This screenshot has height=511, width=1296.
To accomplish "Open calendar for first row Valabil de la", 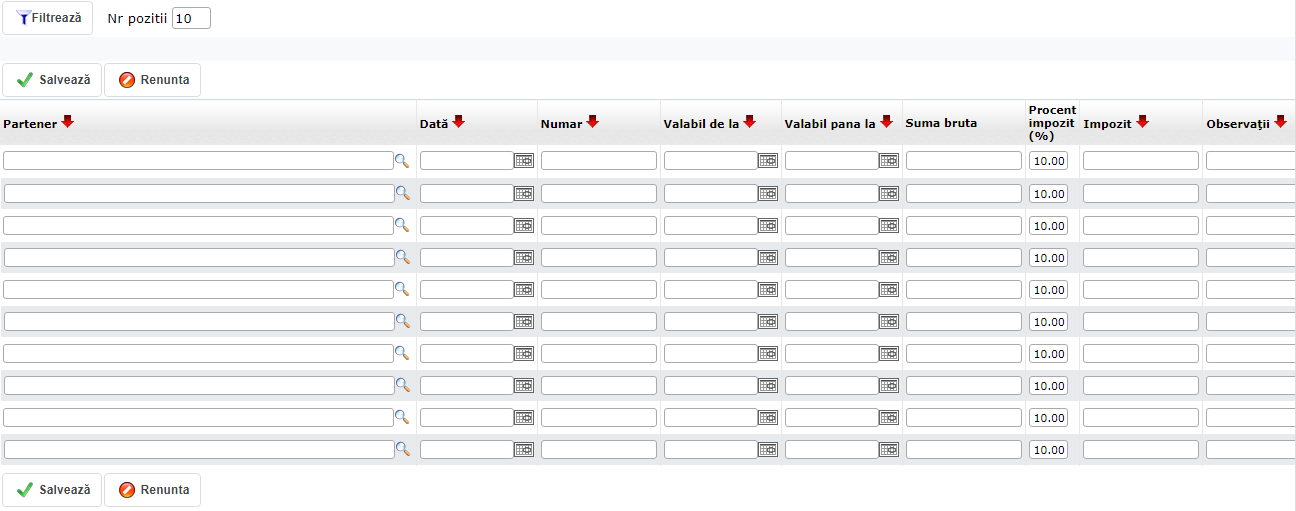I will tap(768, 160).
